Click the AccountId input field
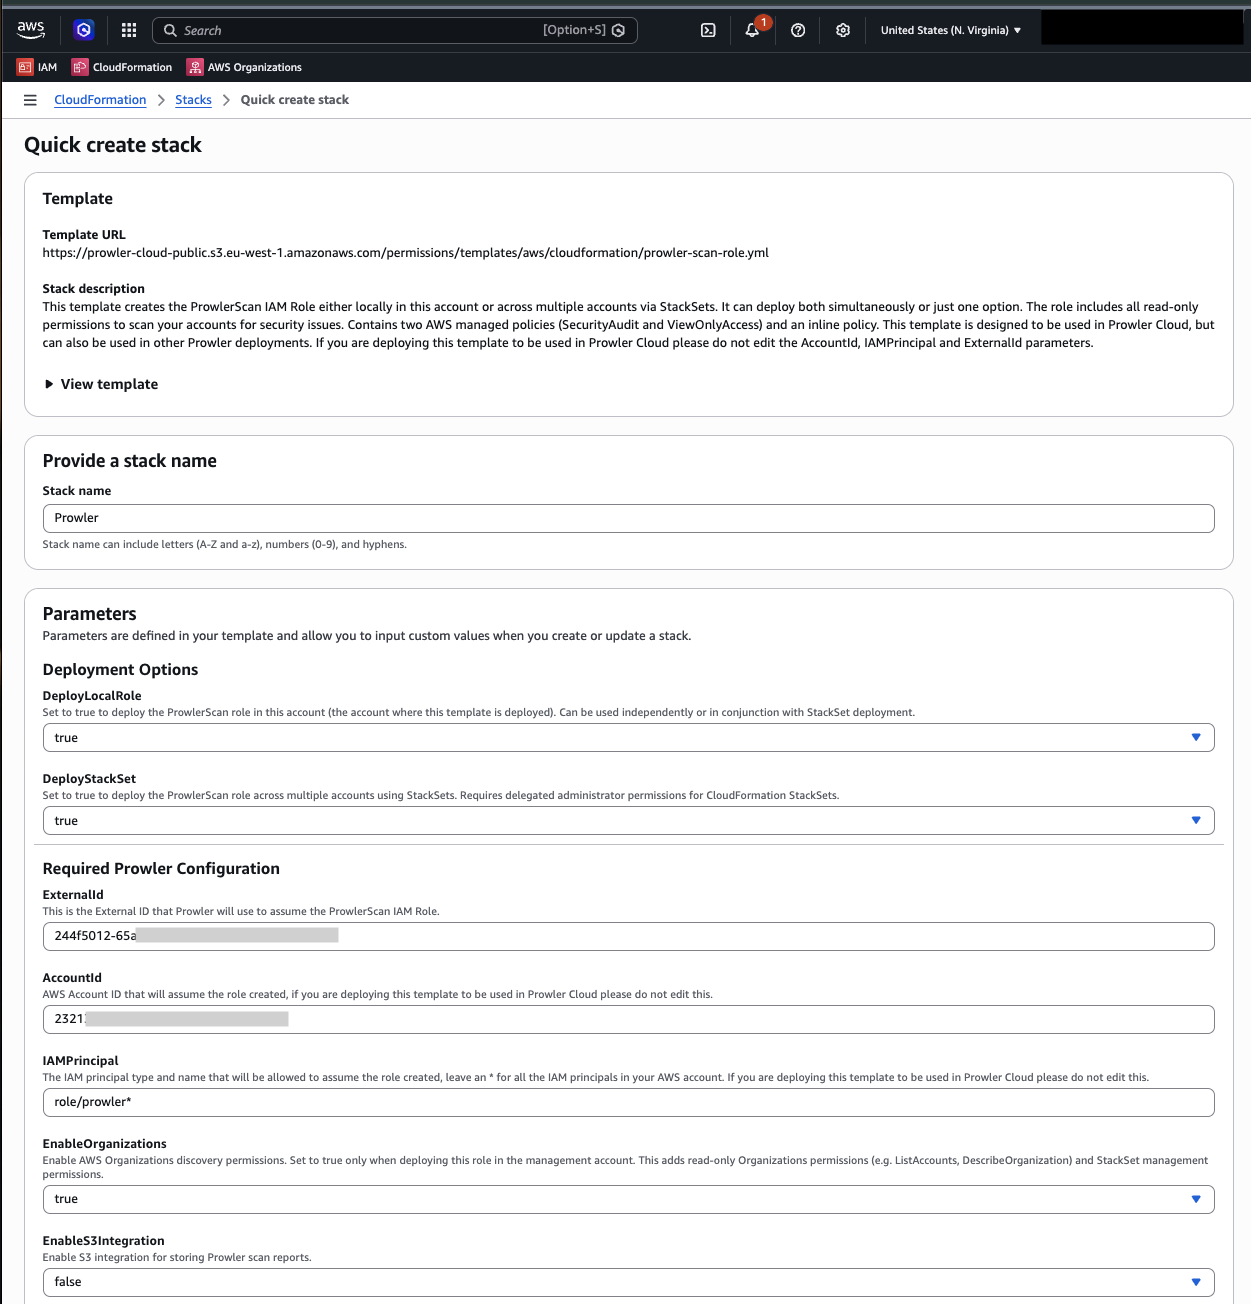The height and width of the screenshot is (1304, 1251). click(628, 1019)
